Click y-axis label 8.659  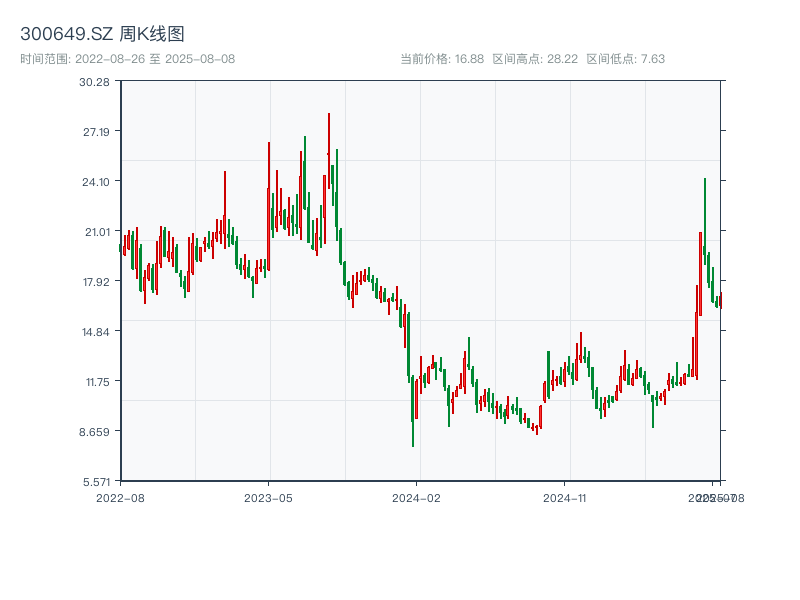(x=94, y=432)
